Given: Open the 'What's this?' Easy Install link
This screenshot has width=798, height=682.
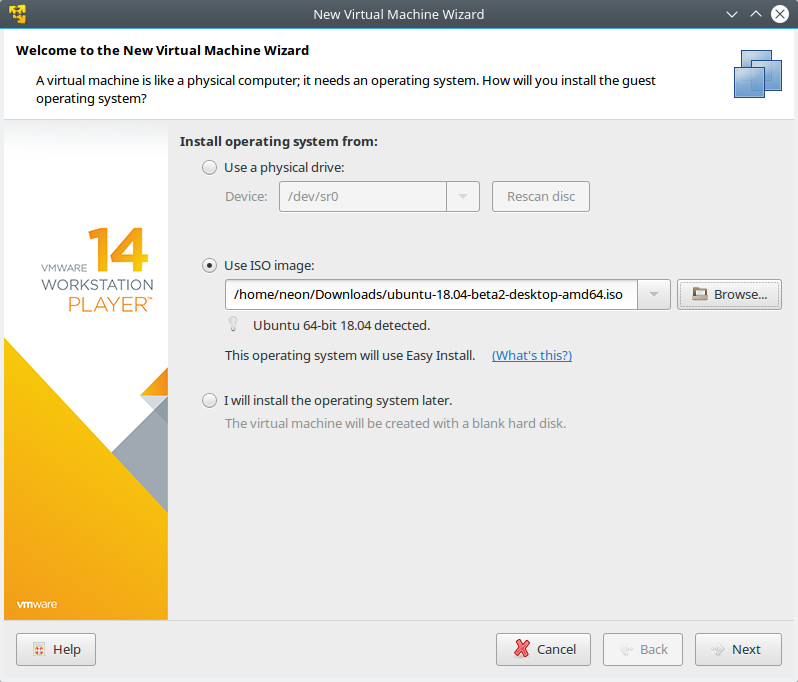Looking at the screenshot, I should click(x=532, y=355).
